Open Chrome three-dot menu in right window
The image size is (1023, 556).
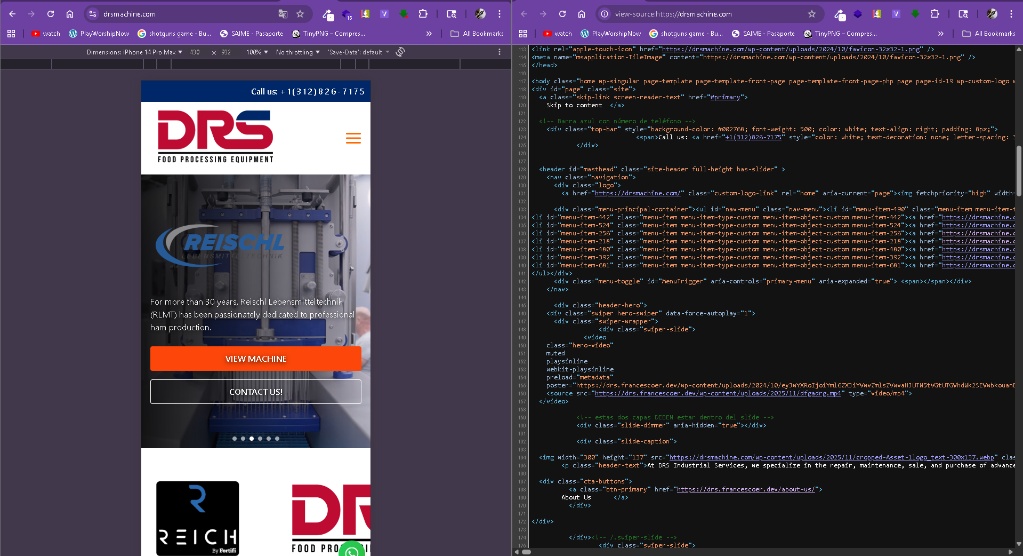click(x=1011, y=14)
